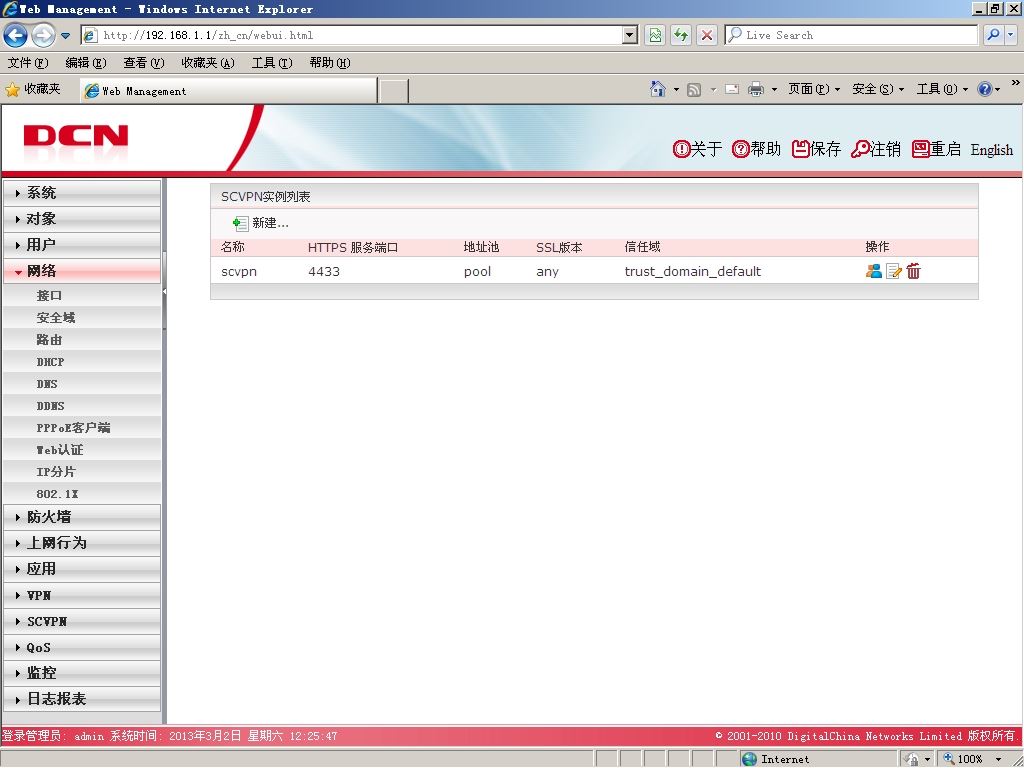
Task: Expand the 日志报表 sidebar section
Action: 82,699
